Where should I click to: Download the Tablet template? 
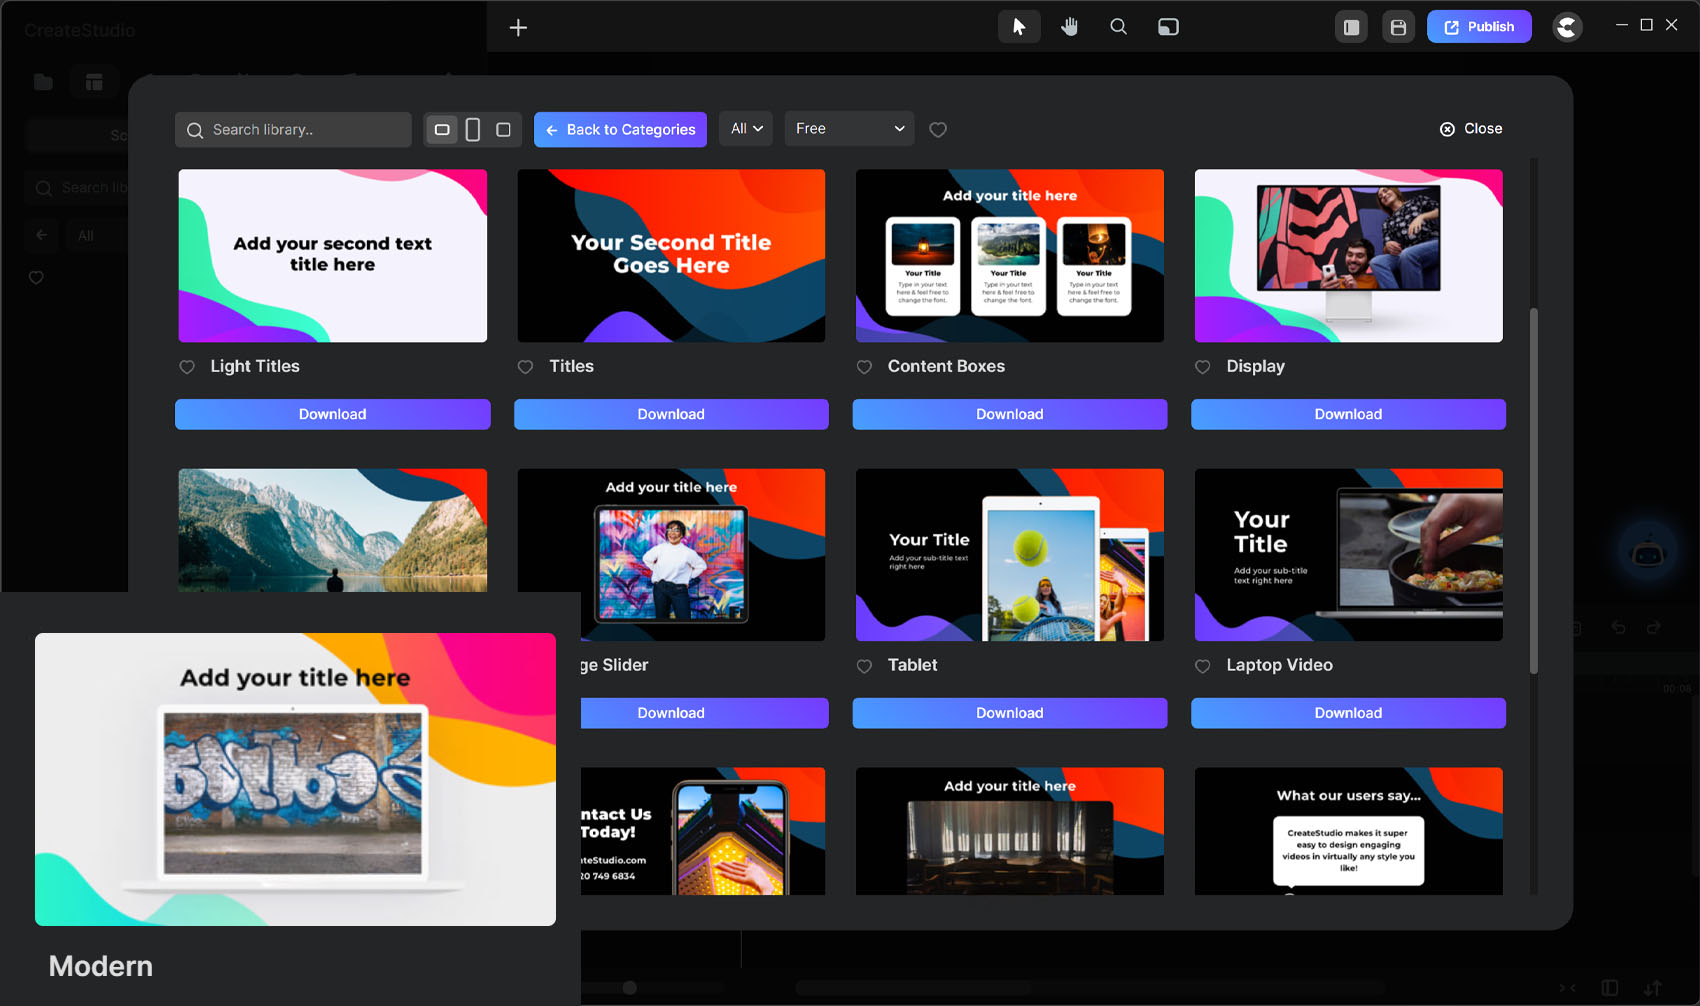[x=1009, y=713]
